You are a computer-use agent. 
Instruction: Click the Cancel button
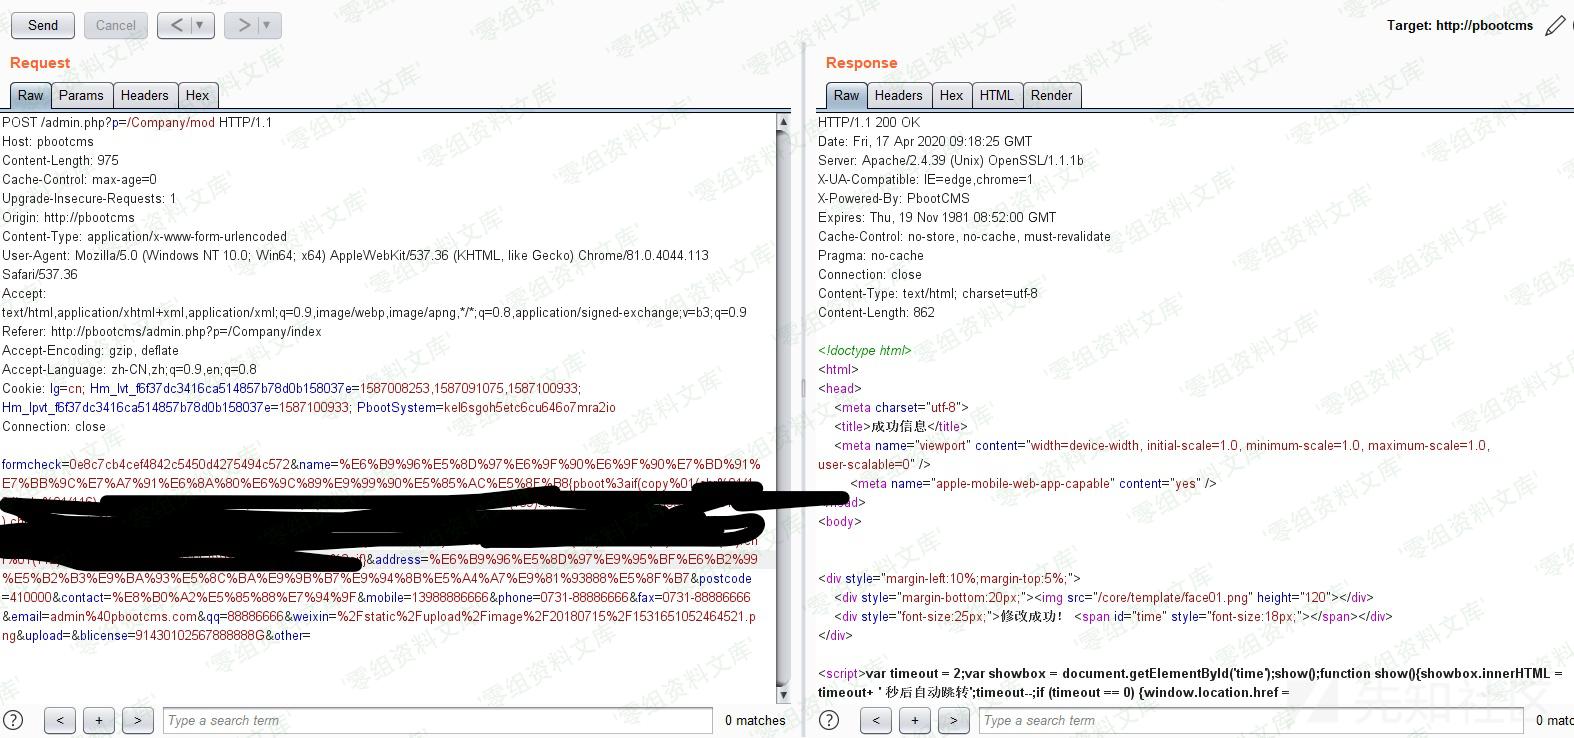pos(116,25)
